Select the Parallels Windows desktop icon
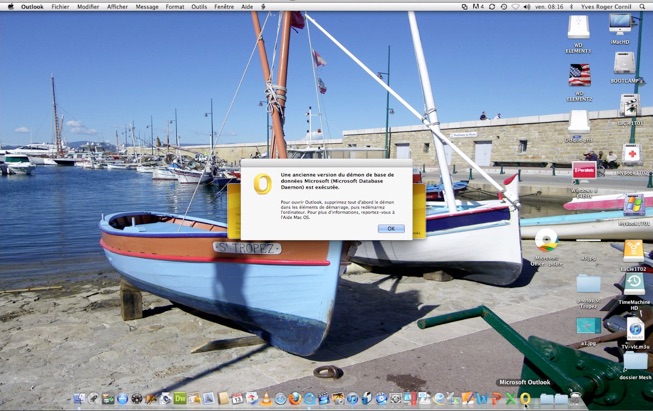The height and width of the screenshot is (411, 653). coord(584,170)
